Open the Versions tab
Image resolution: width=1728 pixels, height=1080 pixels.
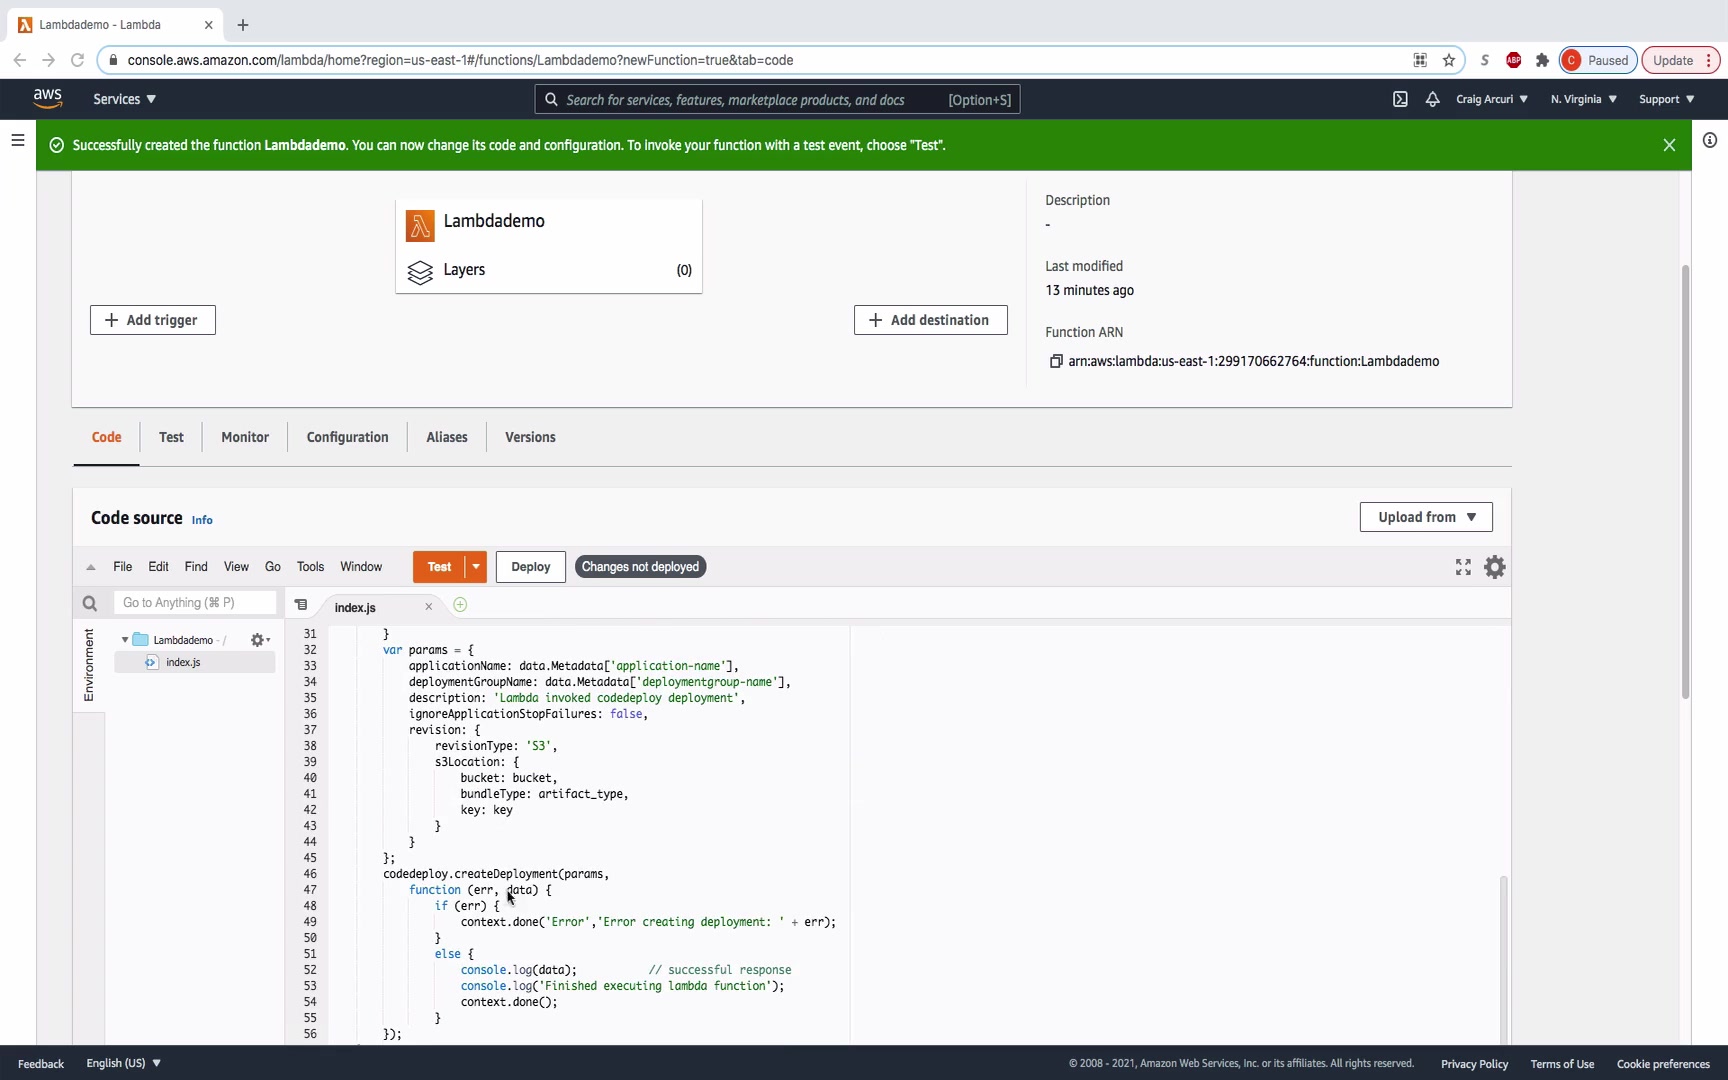[530, 437]
